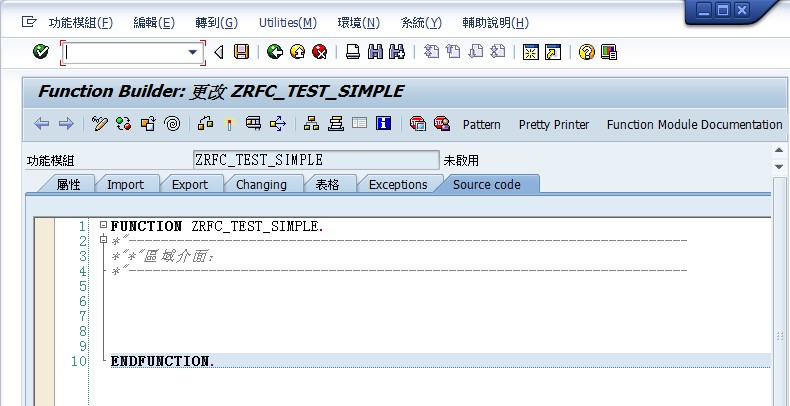Click the Set/Delete Session Breakpoint icon
790x406 pixels.
[418, 123]
